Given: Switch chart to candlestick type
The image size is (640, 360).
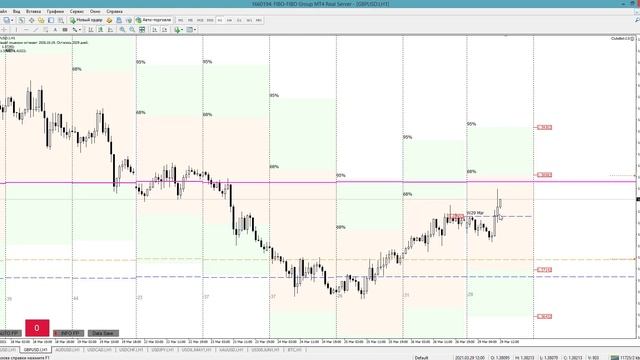Looking at the screenshot, I should coord(100,29).
